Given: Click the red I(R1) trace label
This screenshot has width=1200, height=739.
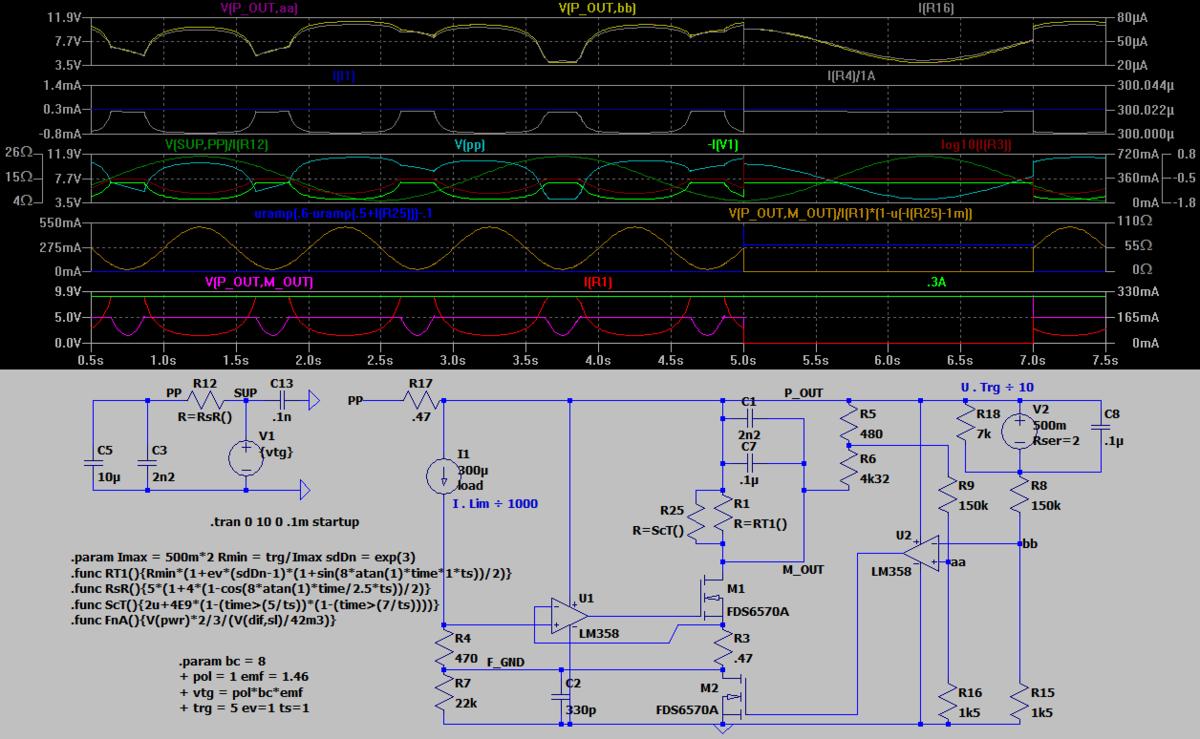Looking at the screenshot, I should (x=598, y=282).
